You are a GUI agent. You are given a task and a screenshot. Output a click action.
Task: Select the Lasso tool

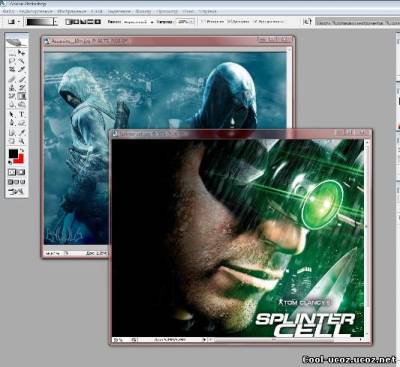(x=12, y=61)
